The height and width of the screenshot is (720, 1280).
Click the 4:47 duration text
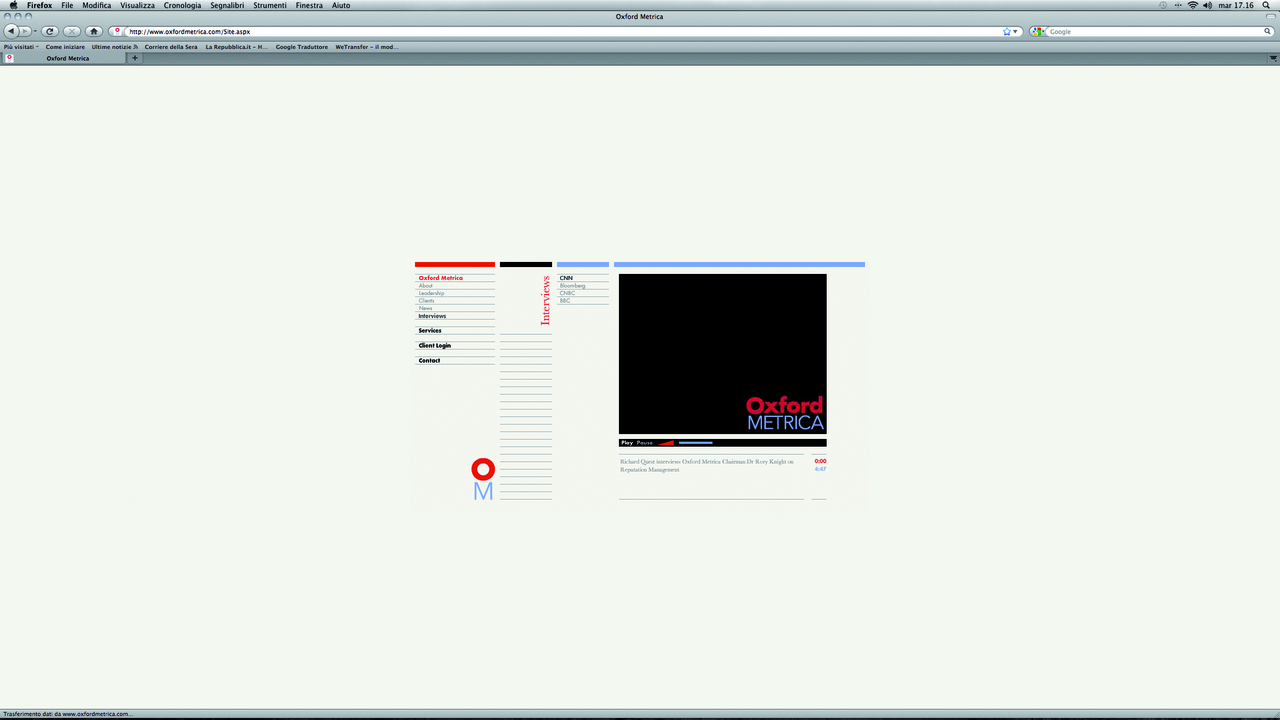[820, 469]
